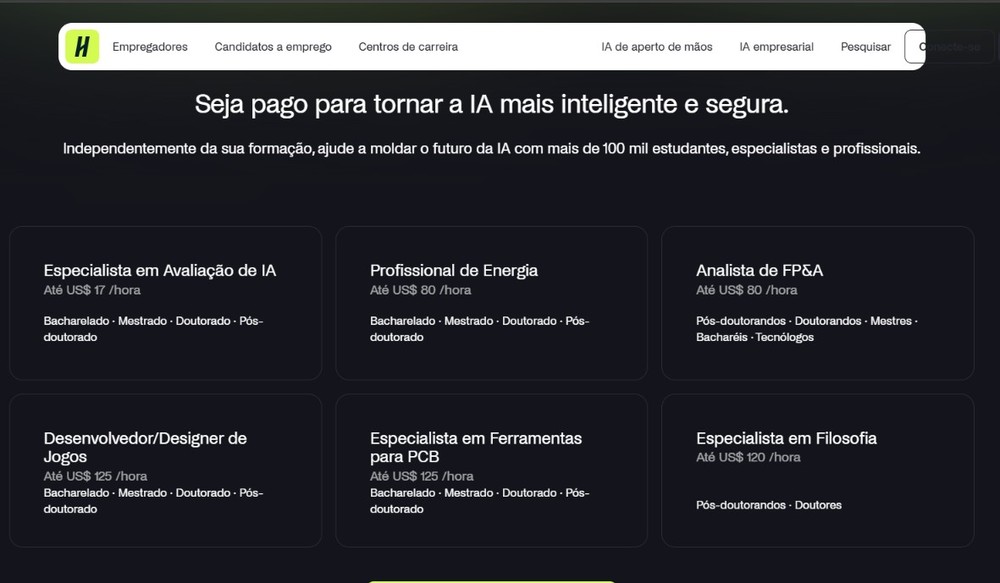Image resolution: width=1000 pixels, height=583 pixels.
Task: Click the 'Até US$ 120 /hora' rate text
Action: (x=748, y=457)
